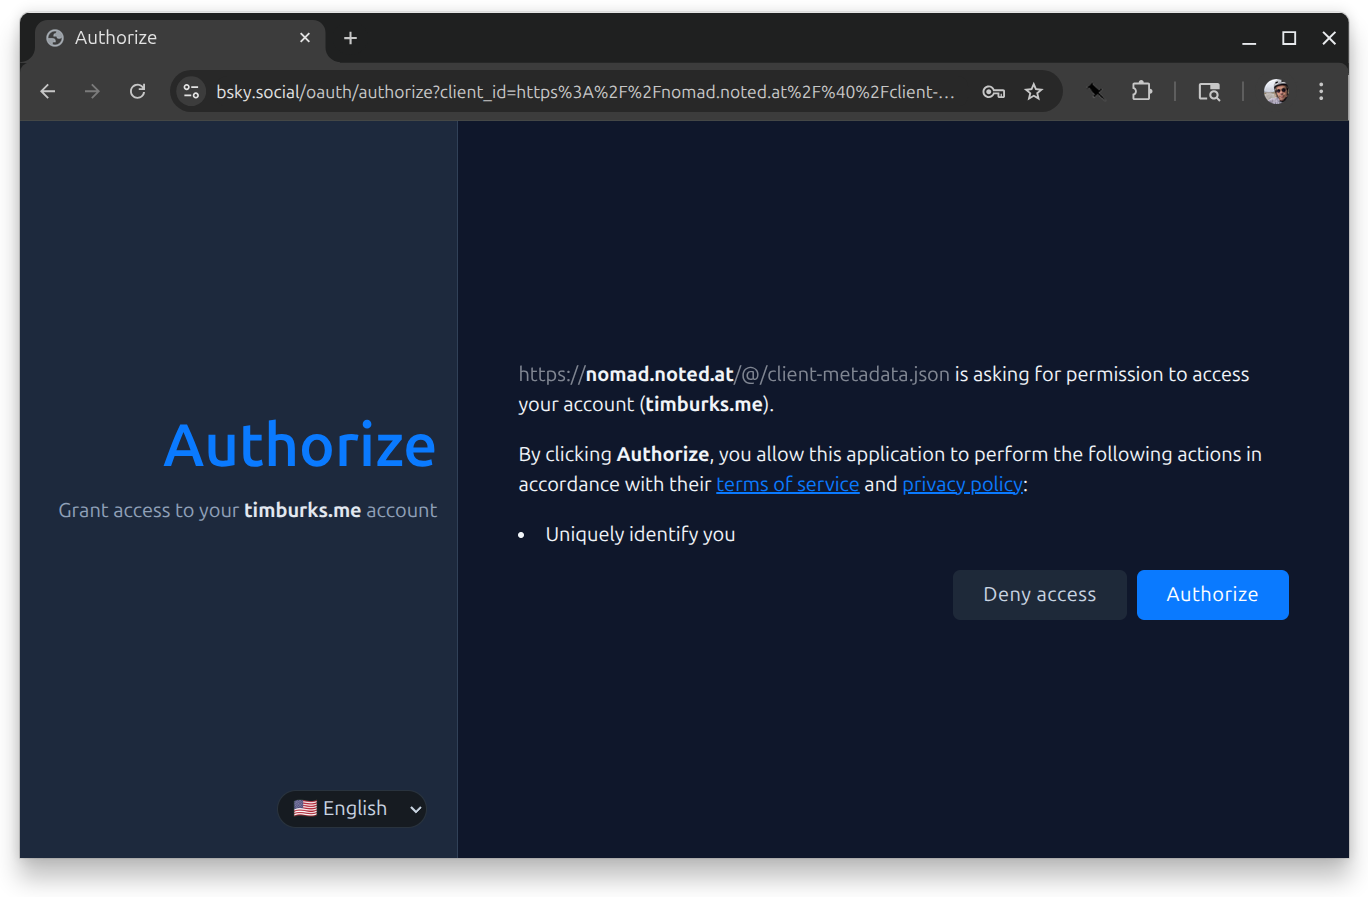Click the address bar URL

[585, 92]
